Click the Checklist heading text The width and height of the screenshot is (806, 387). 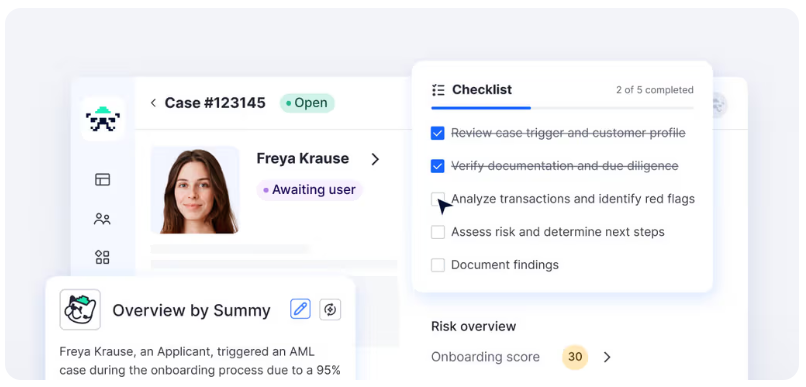(x=482, y=89)
